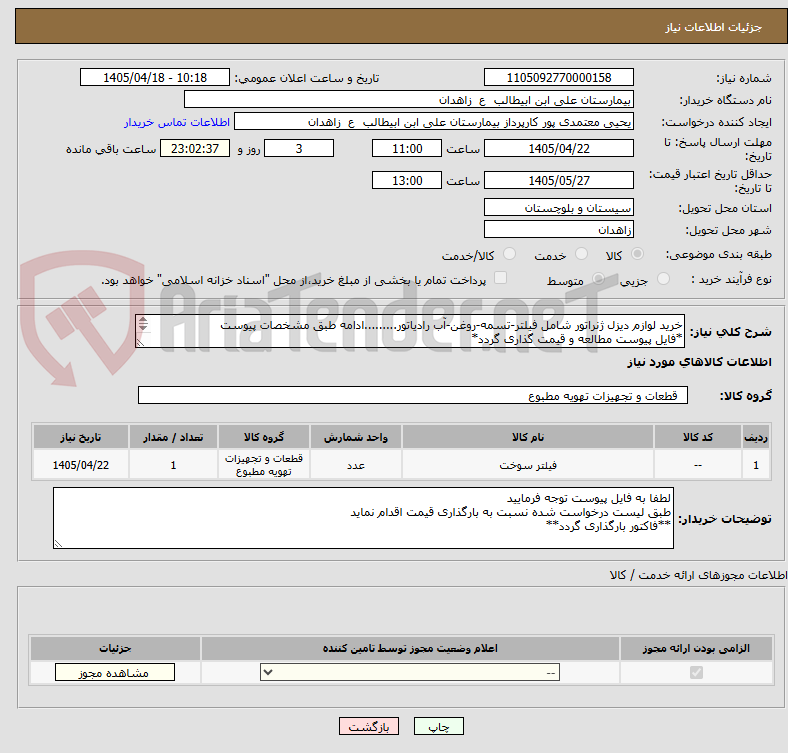Click the فیلتر سوخت table row
788x753 pixels.
coord(402,465)
